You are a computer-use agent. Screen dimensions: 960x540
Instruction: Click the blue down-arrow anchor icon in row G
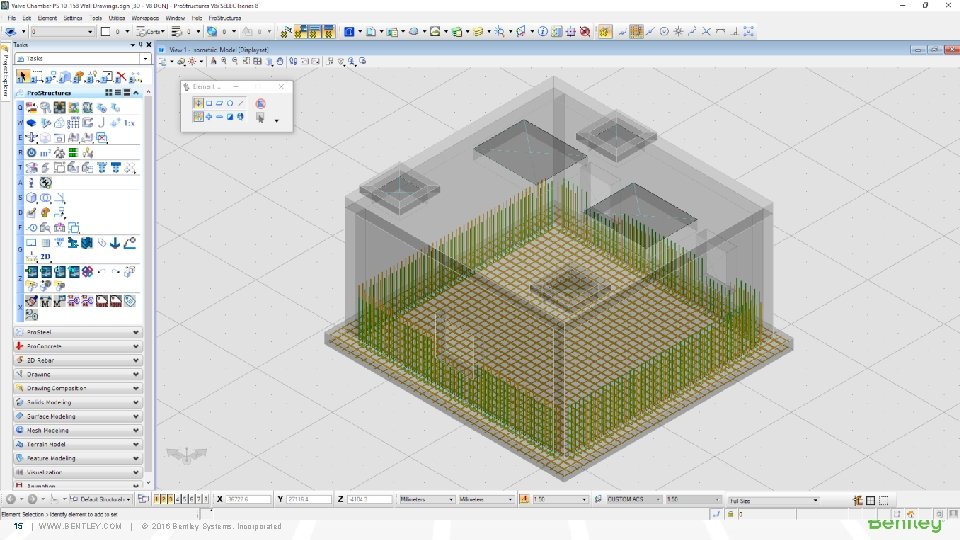[114, 243]
